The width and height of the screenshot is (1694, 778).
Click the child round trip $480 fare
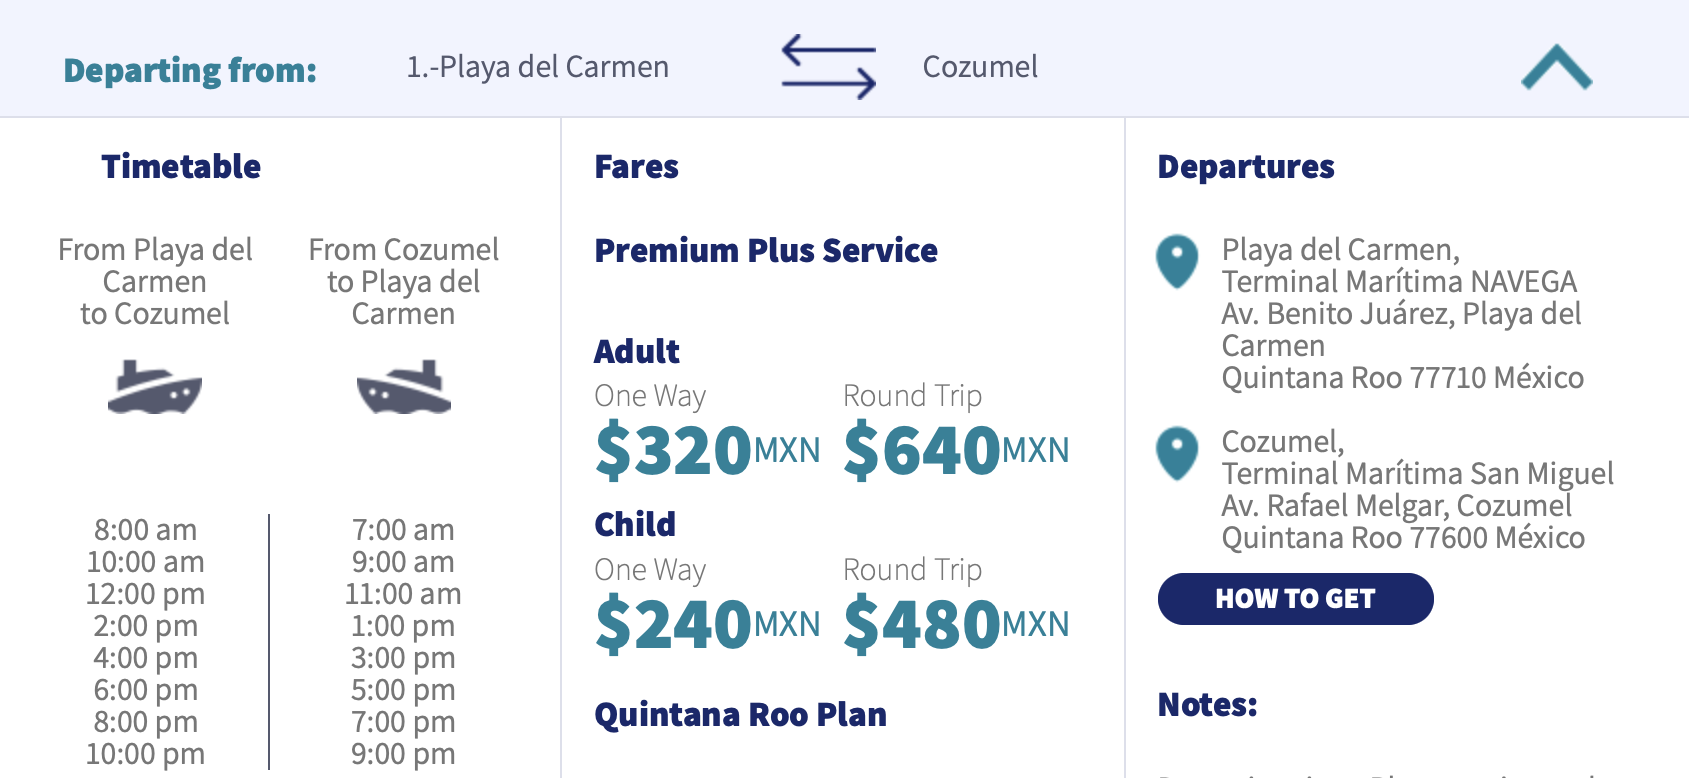[956, 624]
